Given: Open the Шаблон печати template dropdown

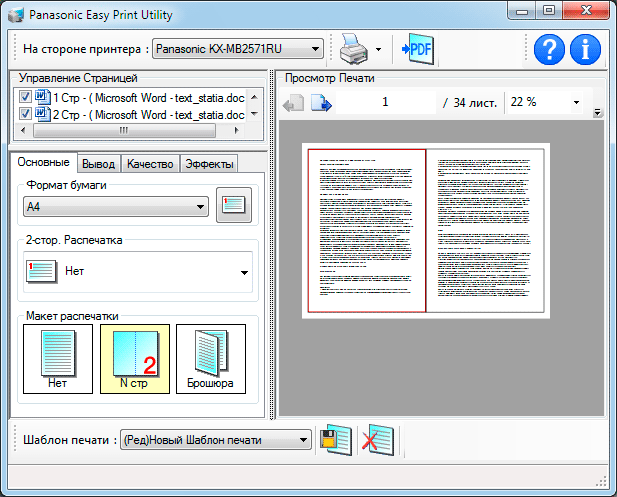Looking at the screenshot, I should (x=216, y=440).
